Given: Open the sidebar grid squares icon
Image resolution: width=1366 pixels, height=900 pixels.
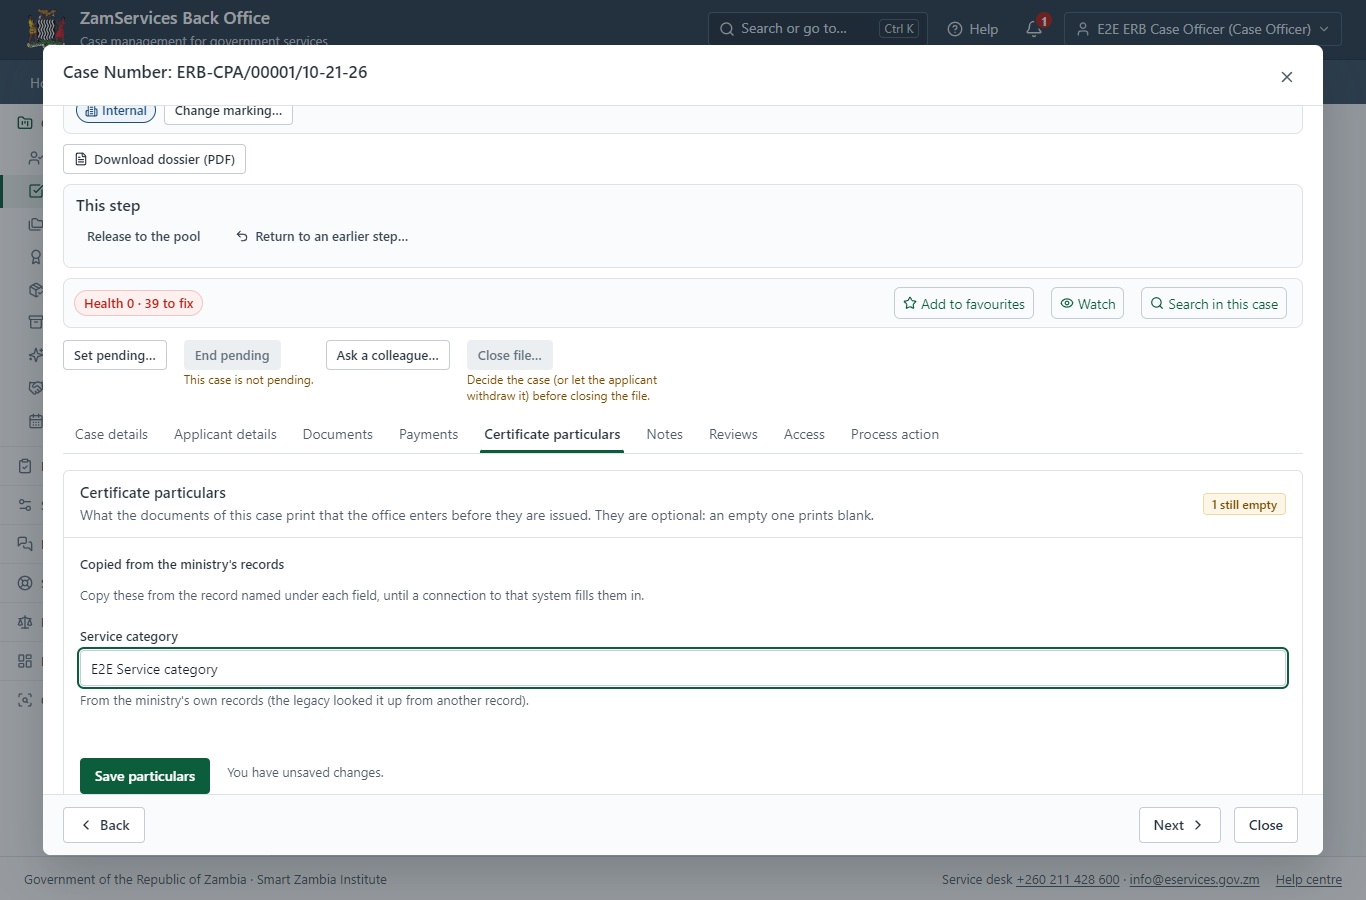Looking at the screenshot, I should pyautogui.click(x=25, y=661).
